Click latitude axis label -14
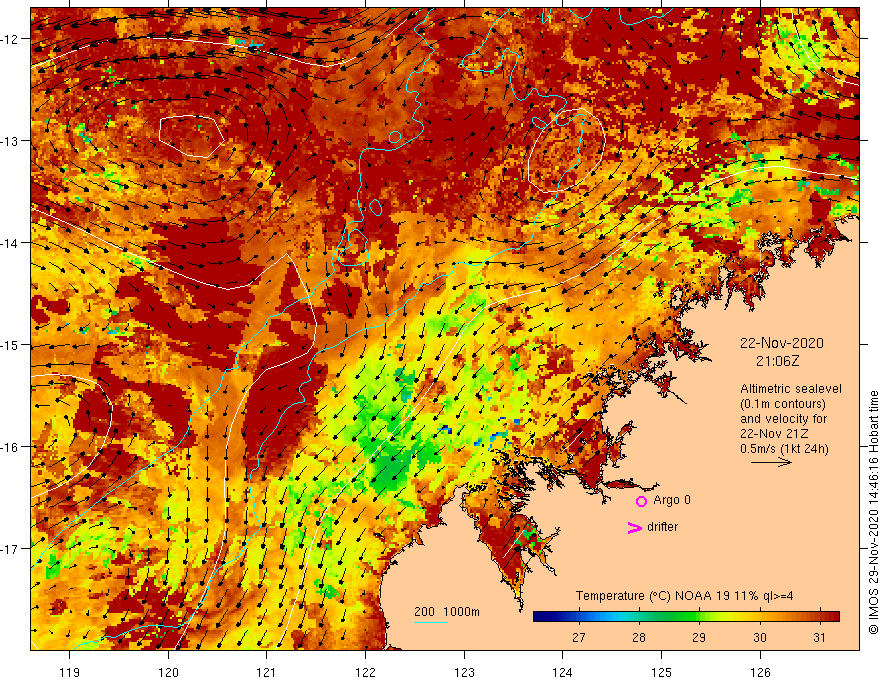This screenshot has height=680, width=880. pos(10,243)
